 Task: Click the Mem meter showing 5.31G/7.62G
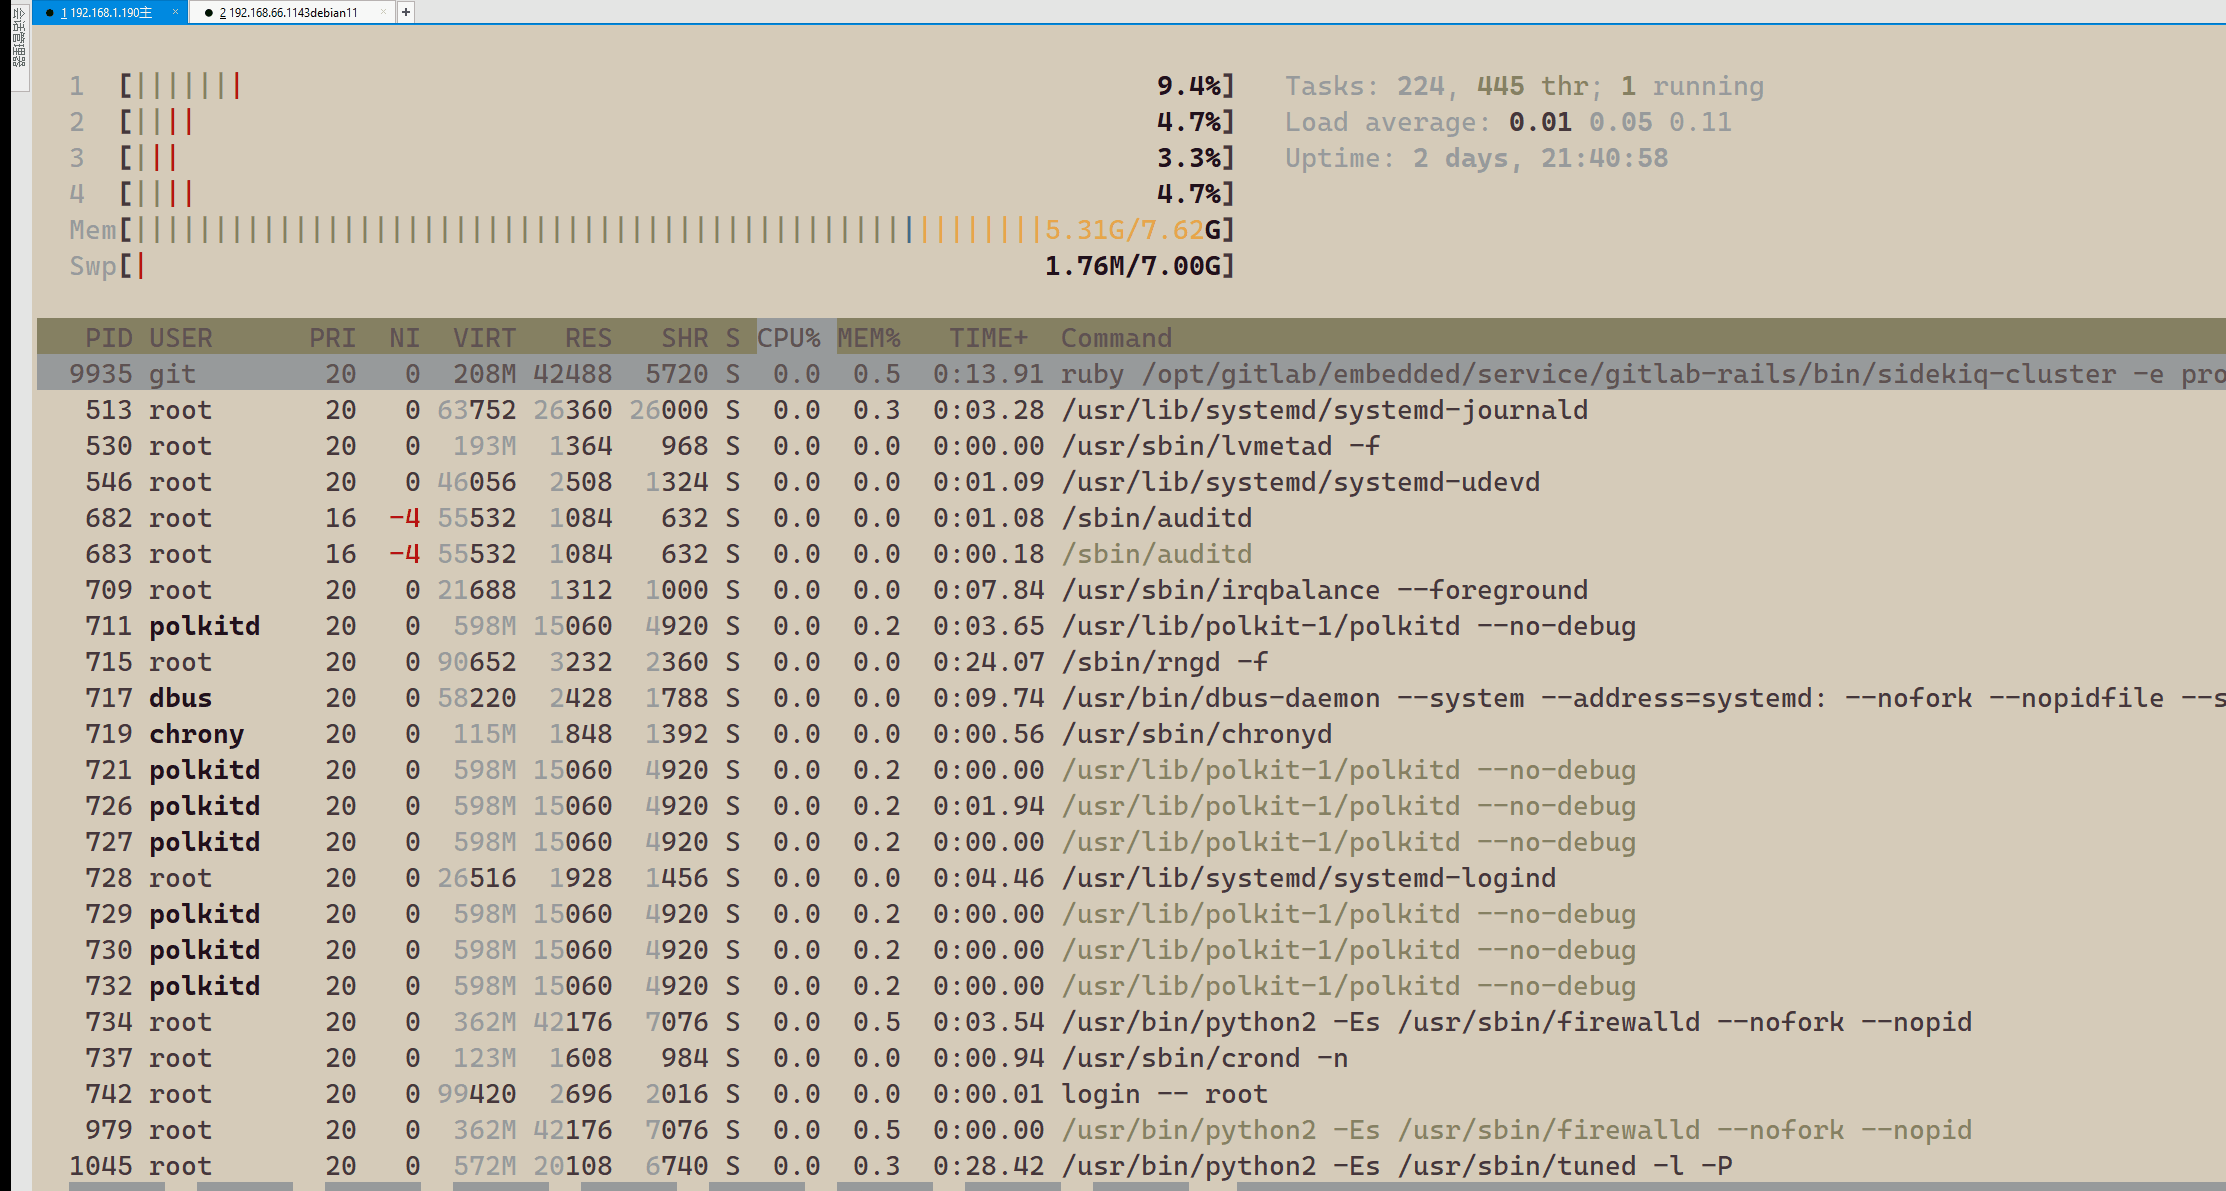(652, 230)
